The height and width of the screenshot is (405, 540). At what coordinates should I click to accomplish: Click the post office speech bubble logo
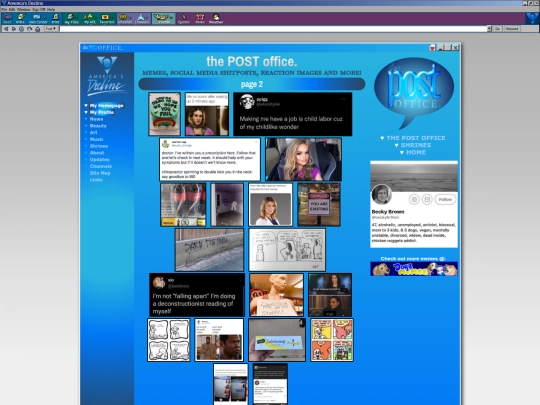[414, 92]
